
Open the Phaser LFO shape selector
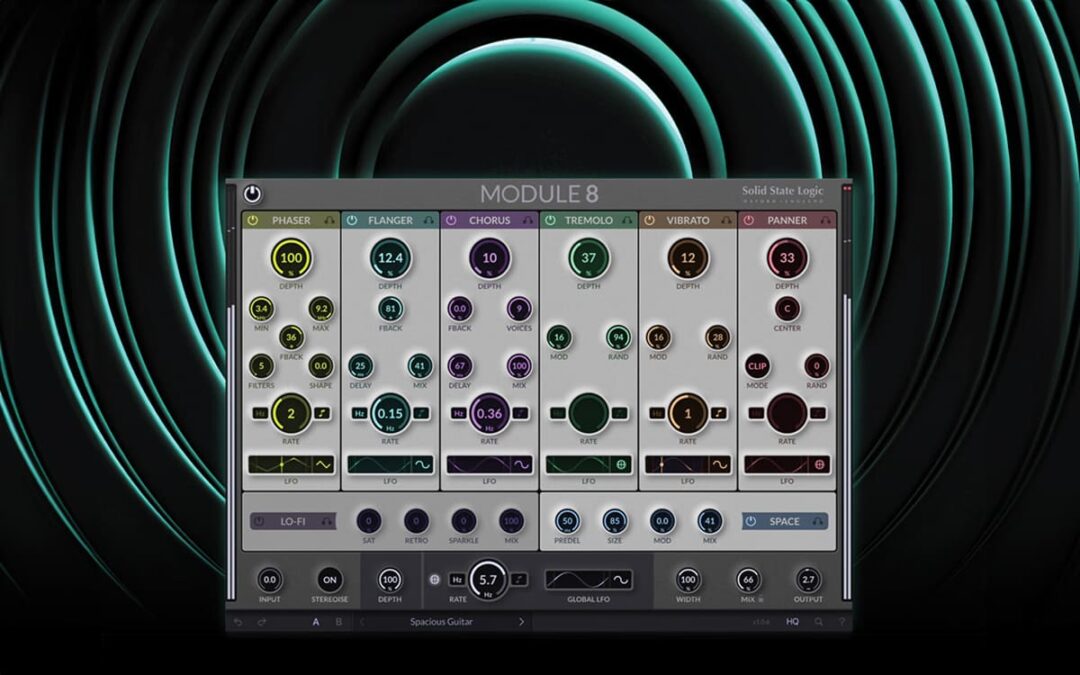coord(323,465)
